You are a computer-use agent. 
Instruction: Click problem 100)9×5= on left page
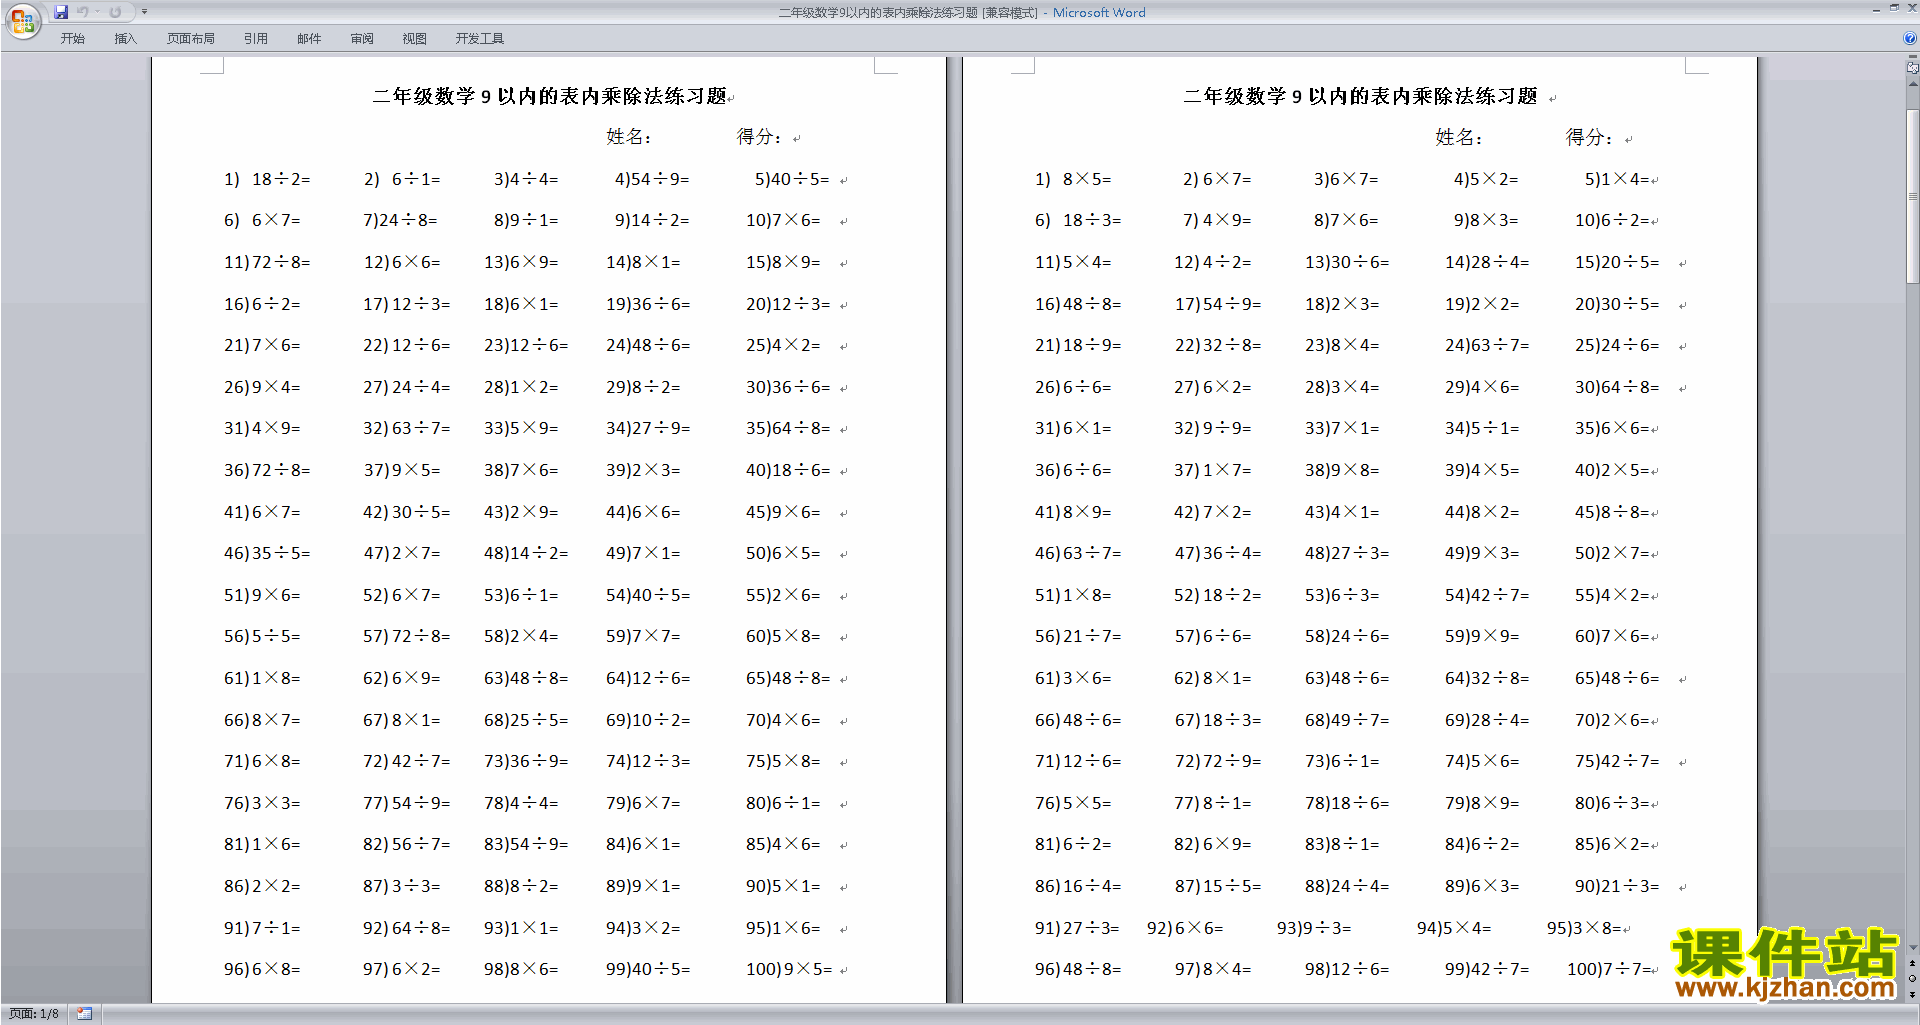[789, 969]
